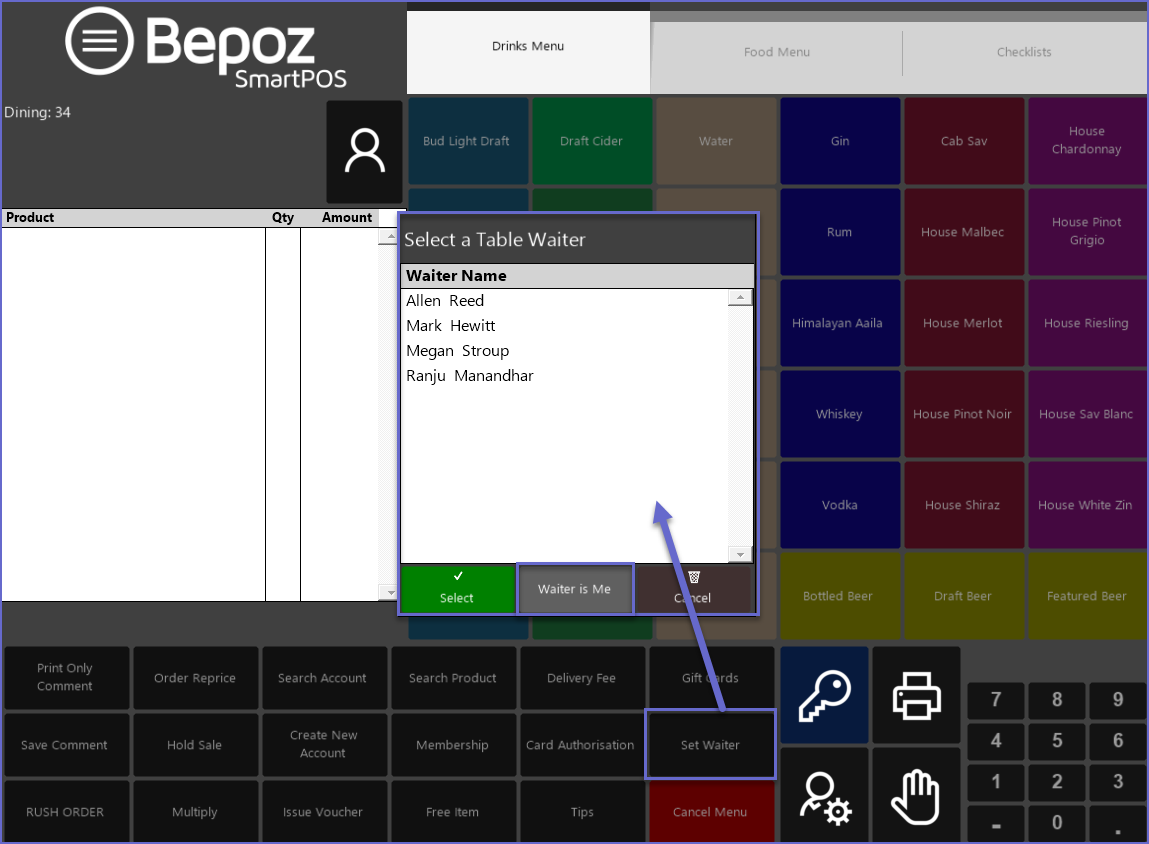Click the printer icon button
Viewport: 1149px width, 844px height.
tap(916, 695)
